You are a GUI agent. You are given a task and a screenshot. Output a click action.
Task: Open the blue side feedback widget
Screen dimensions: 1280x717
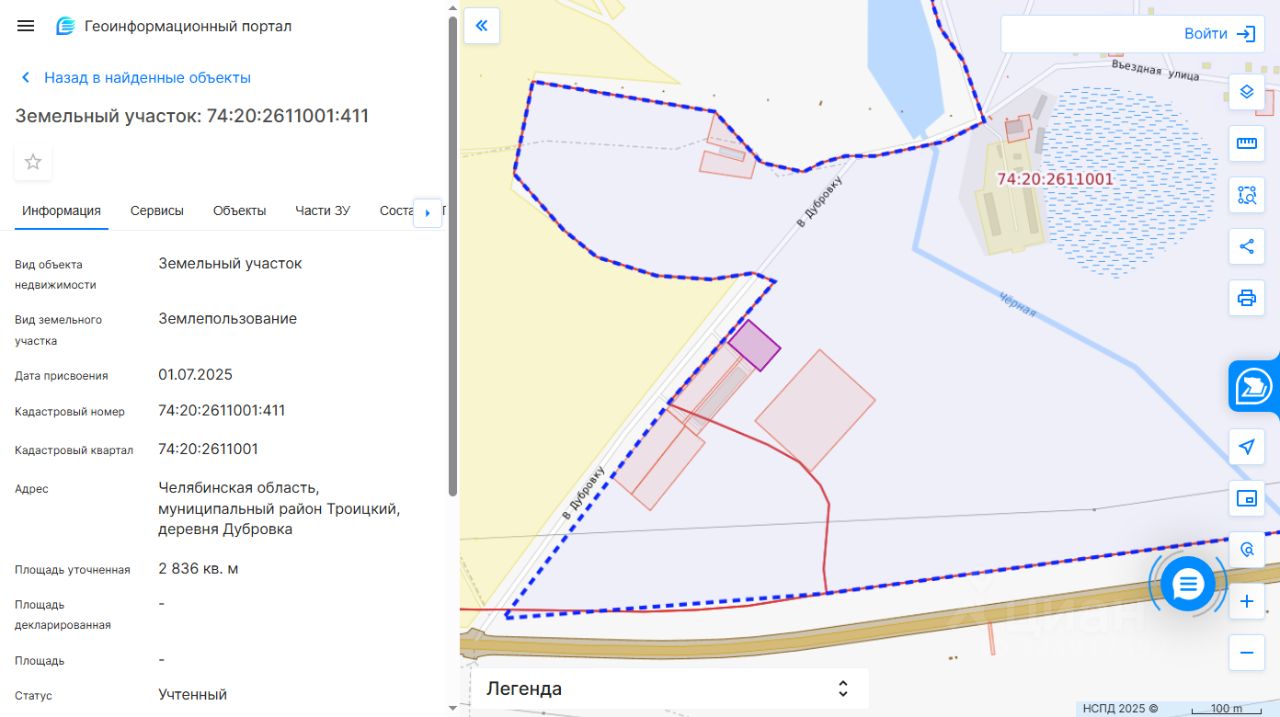coord(1254,386)
